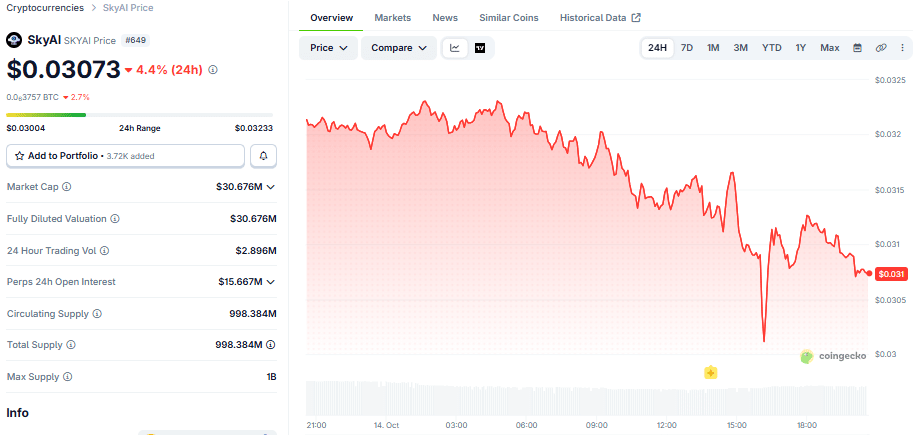The image size is (919, 435).
Task: Select the 3M time range
Action: (740, 48)
